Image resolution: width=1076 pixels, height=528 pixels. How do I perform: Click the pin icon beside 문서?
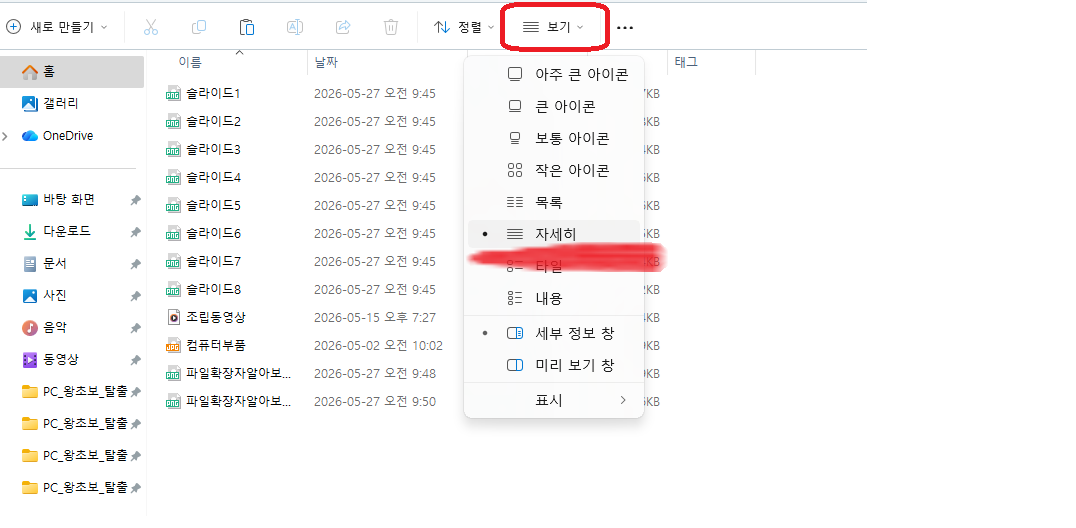[135, 264]
